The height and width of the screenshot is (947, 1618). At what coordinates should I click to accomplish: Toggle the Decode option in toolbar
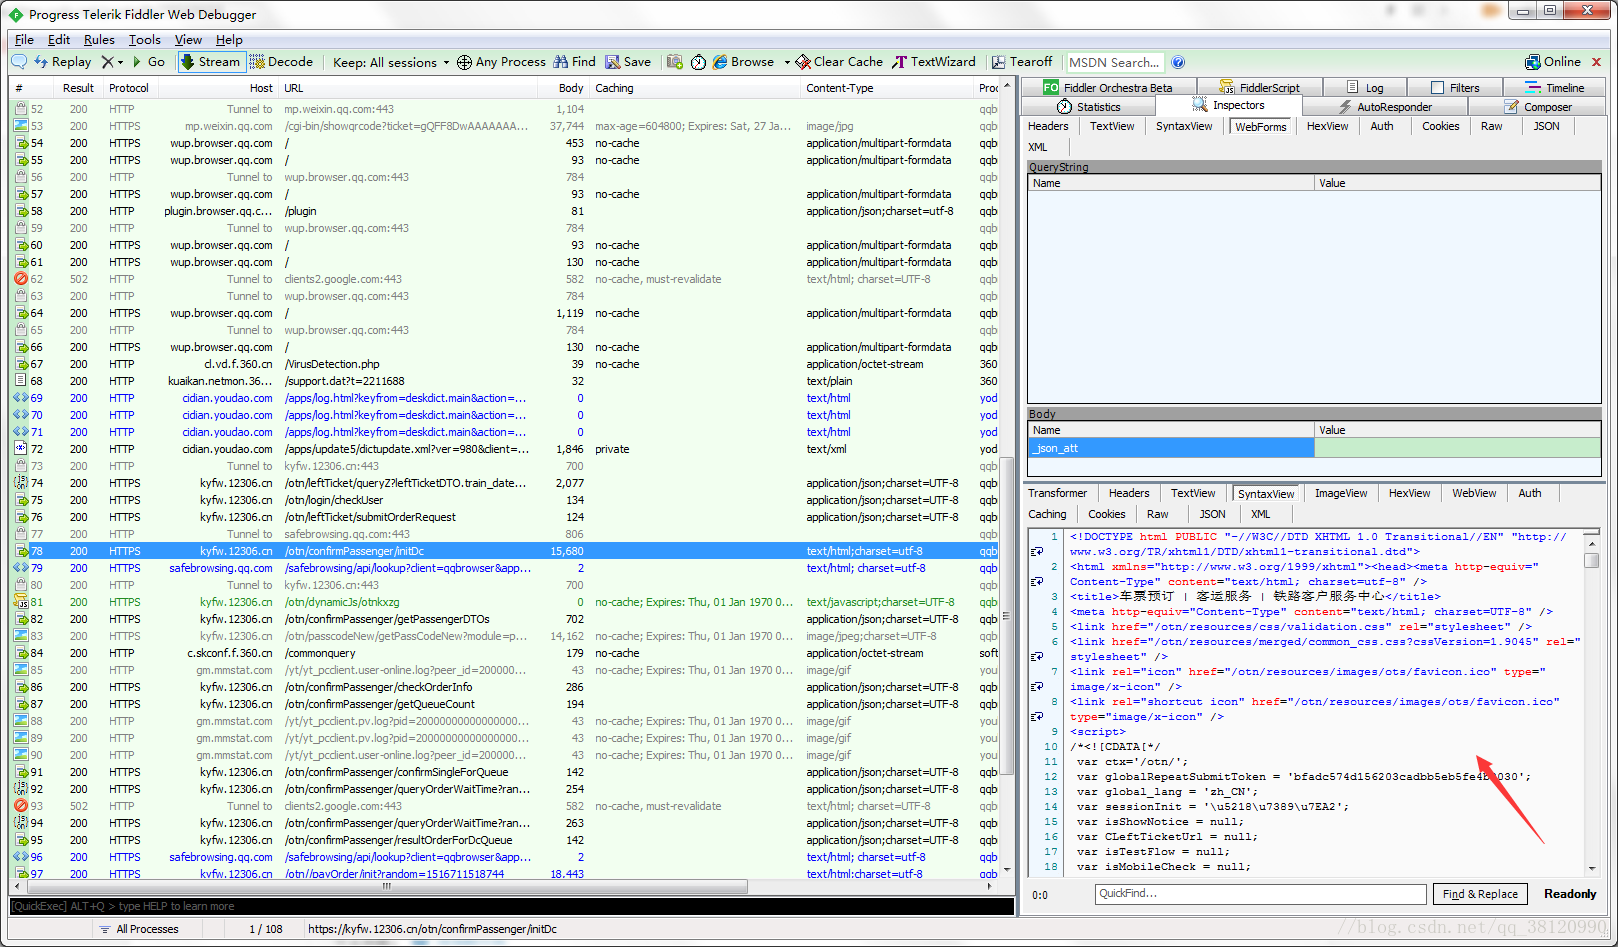click(x=281, y=62)
